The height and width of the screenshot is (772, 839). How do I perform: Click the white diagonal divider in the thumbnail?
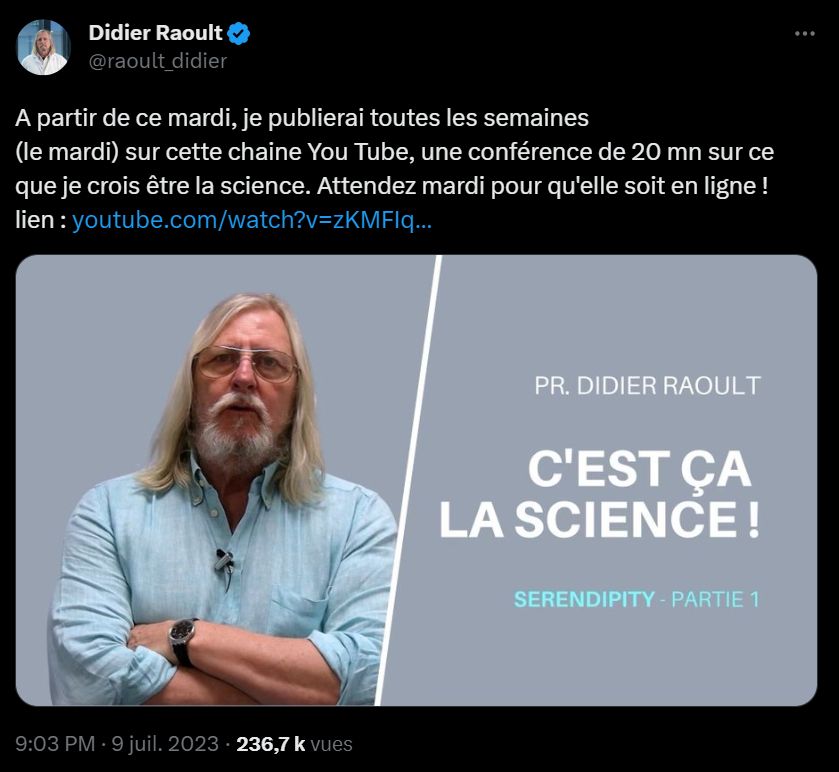411,480
